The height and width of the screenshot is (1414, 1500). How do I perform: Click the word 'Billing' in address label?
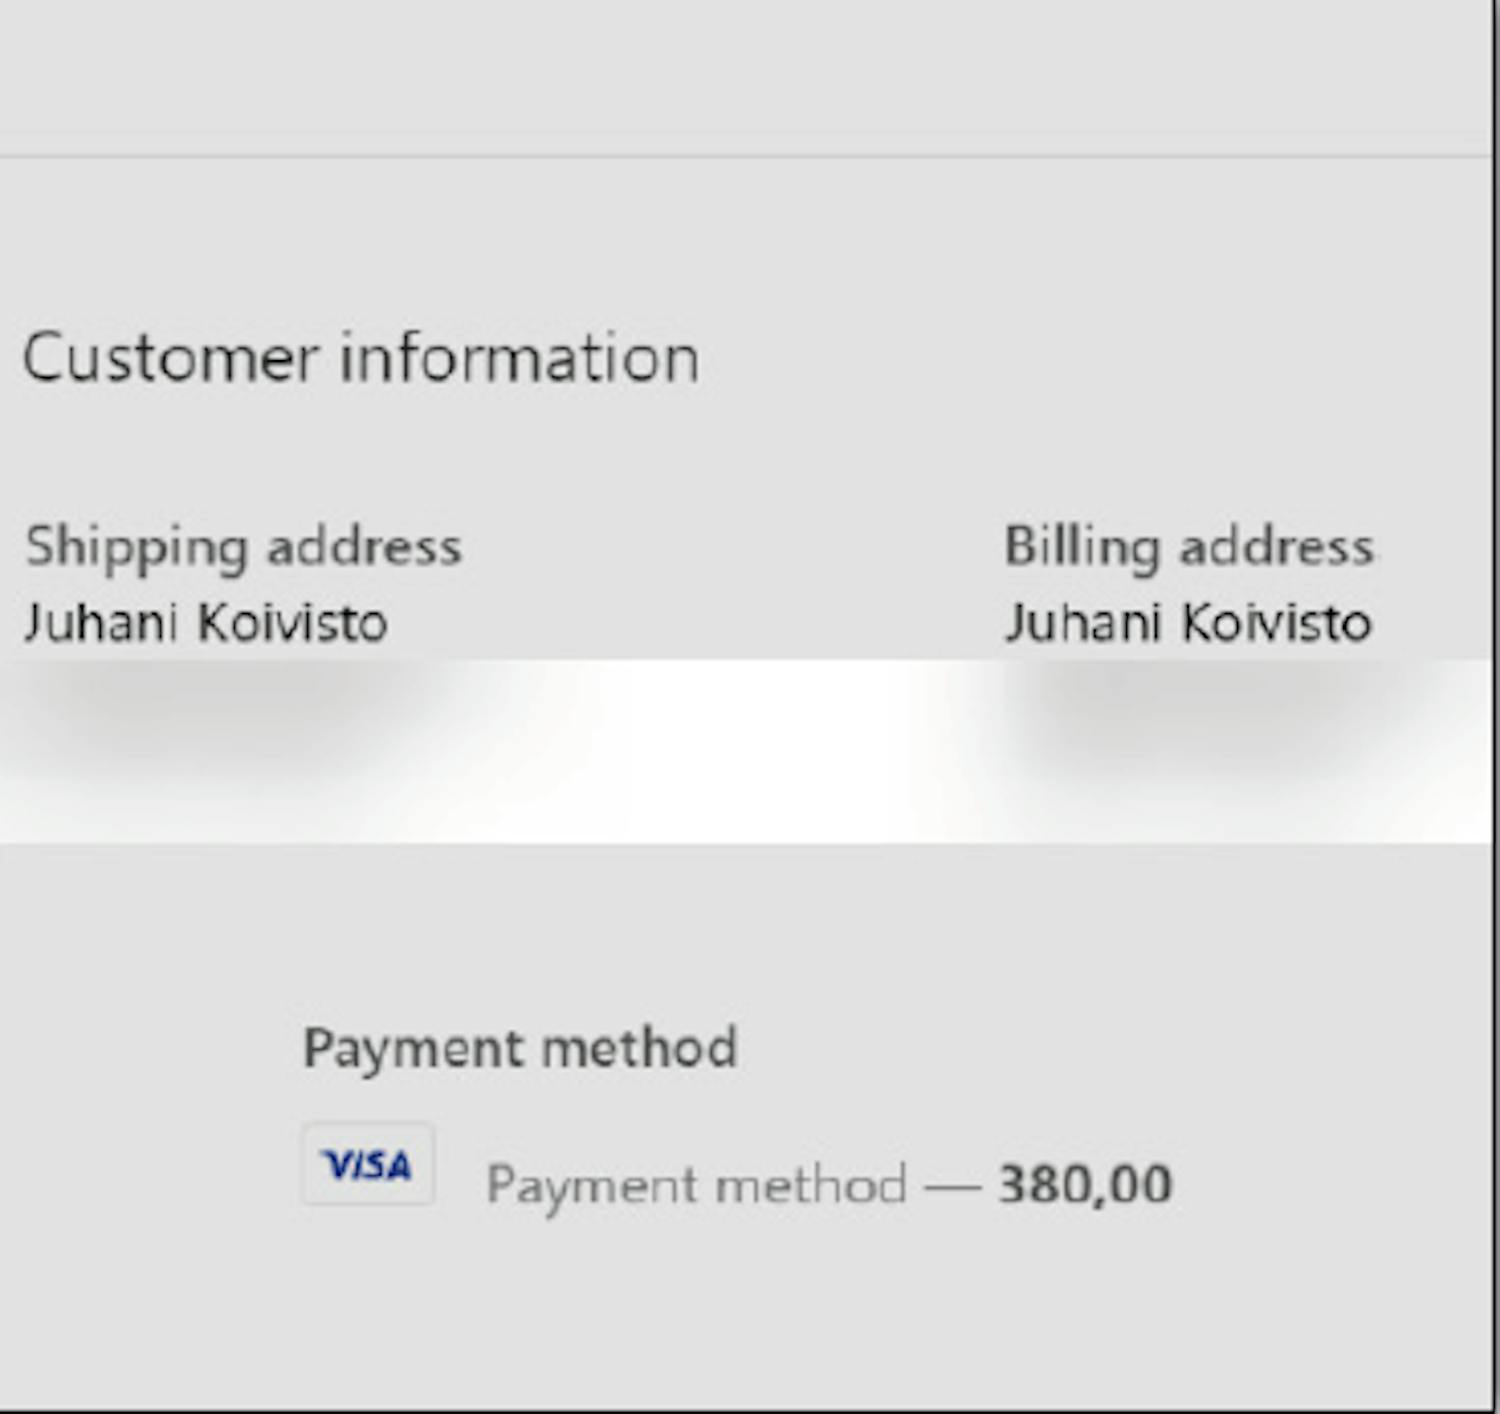tap(1081, 547)
